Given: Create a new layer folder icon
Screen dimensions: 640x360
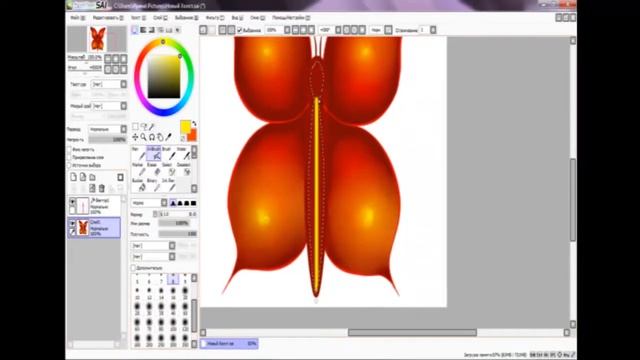Looking at the screenshot, I should point(93,177).
